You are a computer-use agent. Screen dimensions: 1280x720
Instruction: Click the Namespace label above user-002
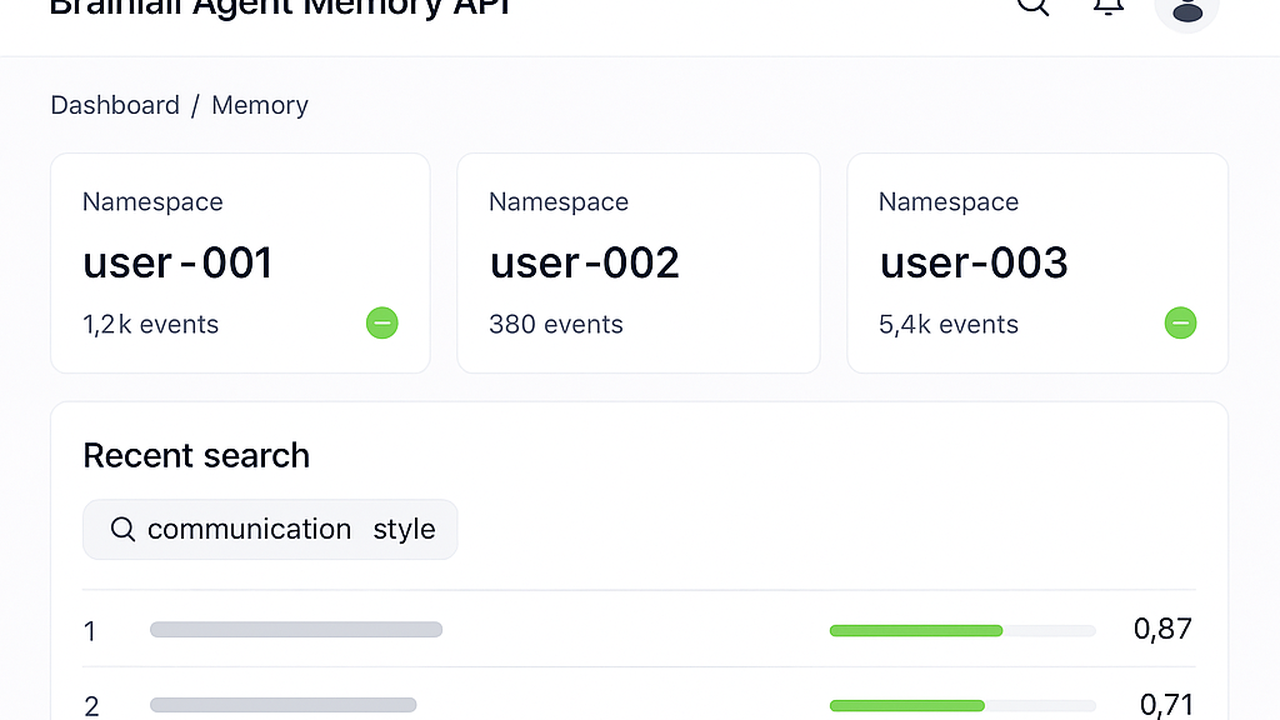559,202
